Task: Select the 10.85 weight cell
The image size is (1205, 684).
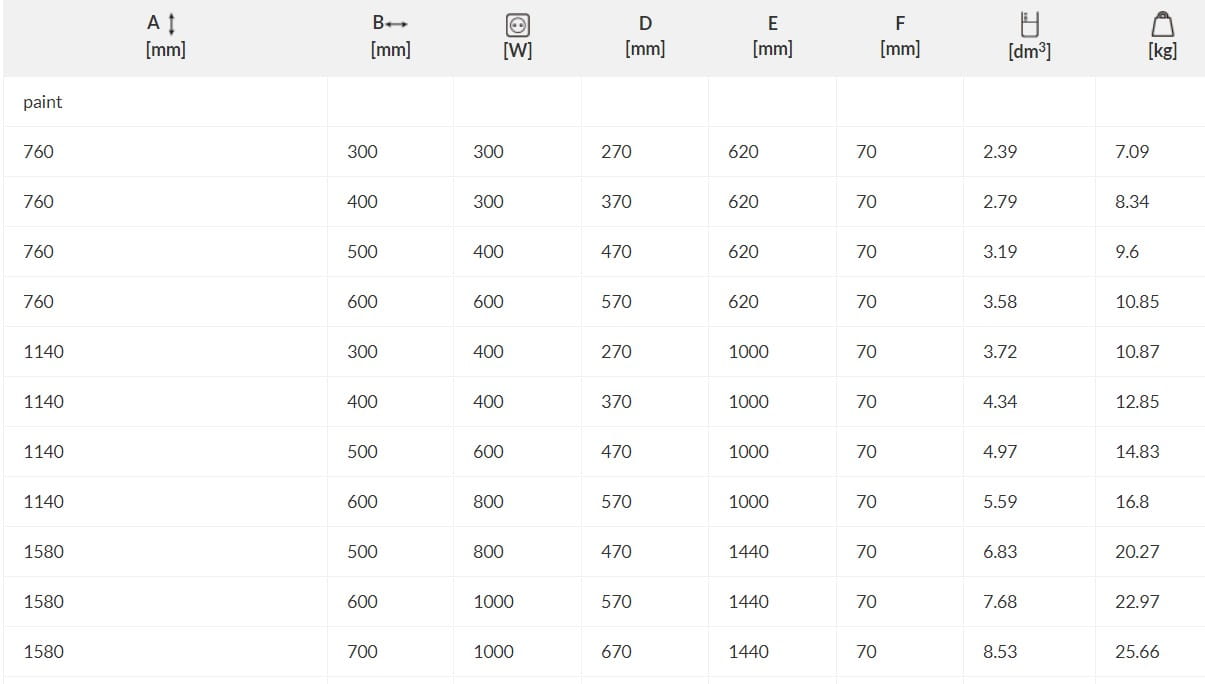Action: click(x=1137, y=302)
